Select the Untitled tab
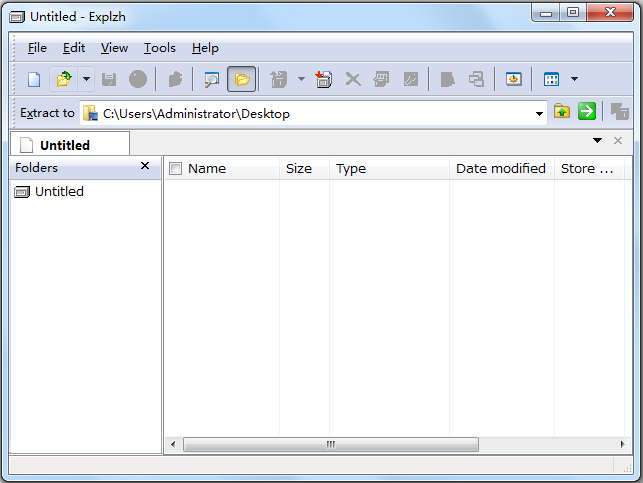Image resolution: width=643 pixels, height=483 pixels. click(x=64, y=145)
